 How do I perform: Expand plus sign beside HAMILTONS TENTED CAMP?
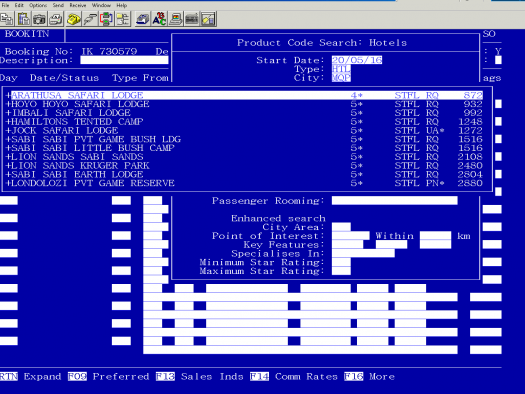pyautogui.click(x=8, y=122)
